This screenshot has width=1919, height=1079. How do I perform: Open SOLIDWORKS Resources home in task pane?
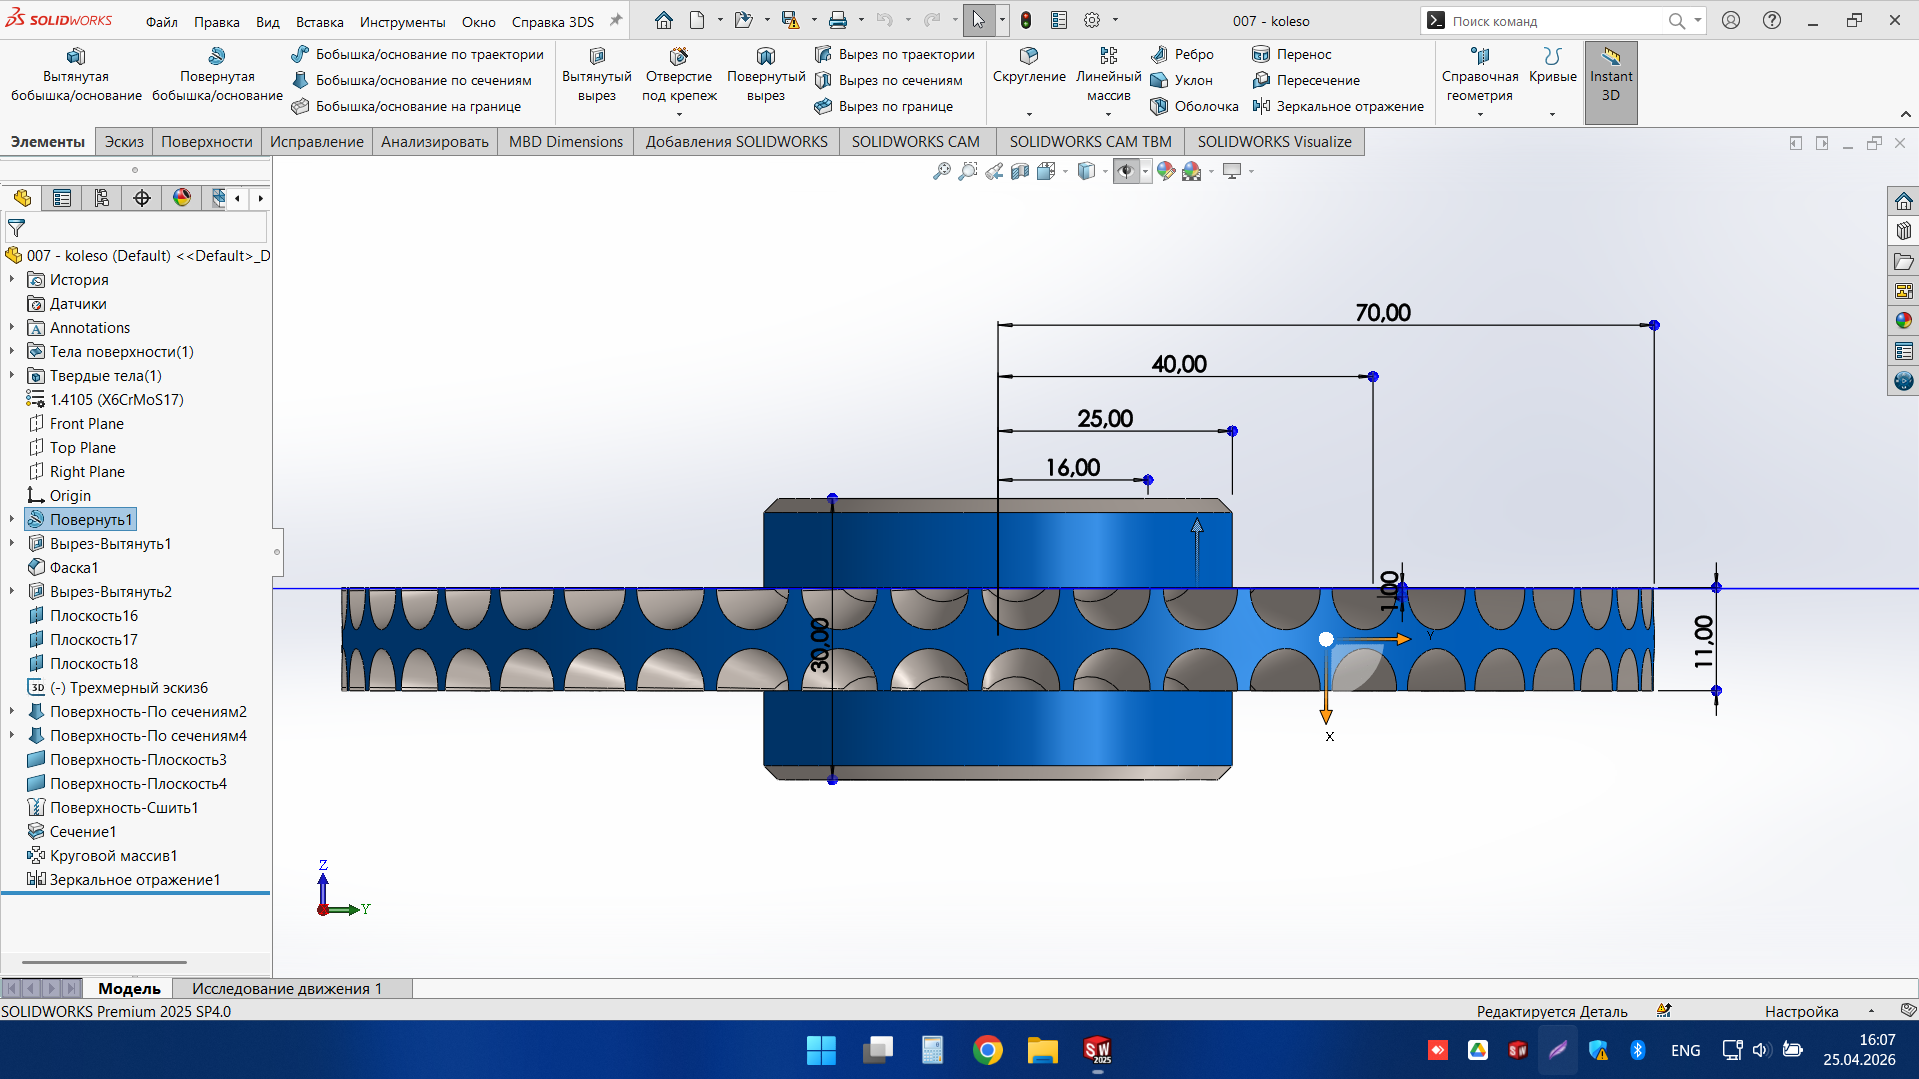tap(1903, 201)
